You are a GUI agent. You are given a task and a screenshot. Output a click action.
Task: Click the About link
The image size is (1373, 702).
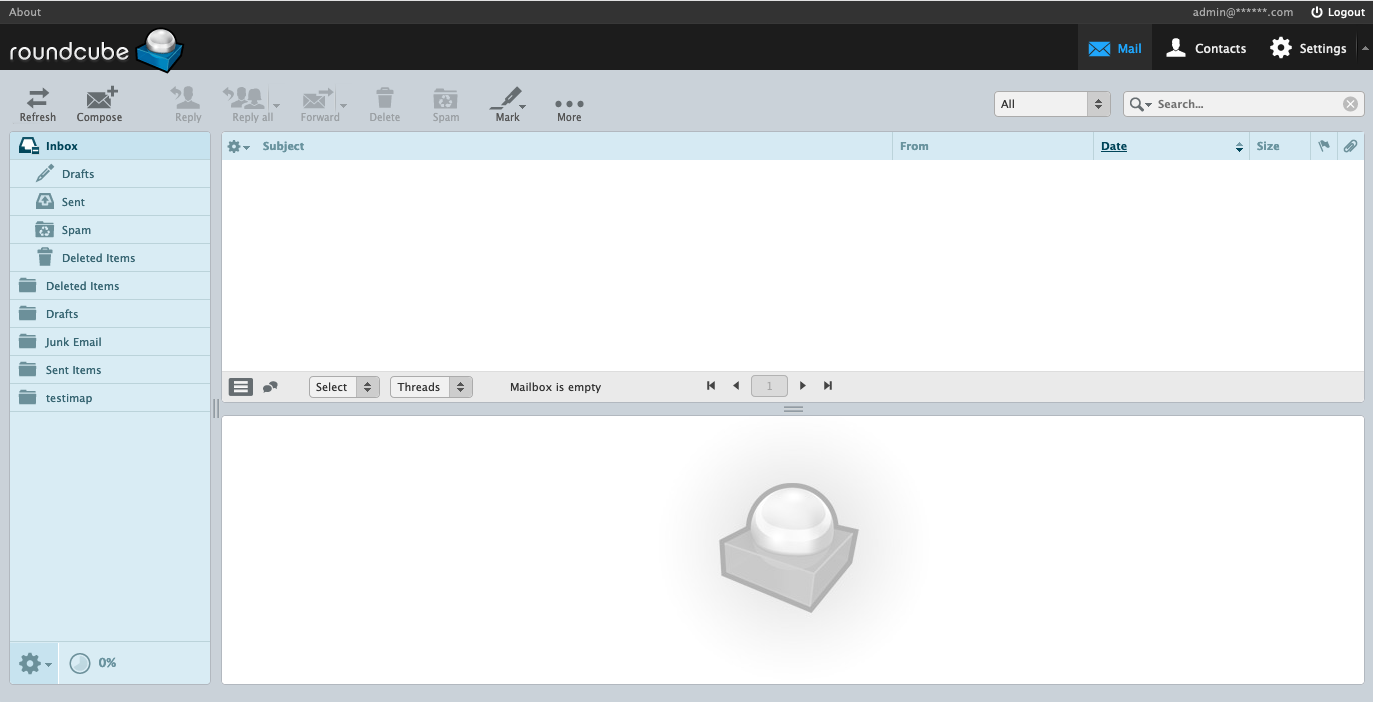click(25, 12)
